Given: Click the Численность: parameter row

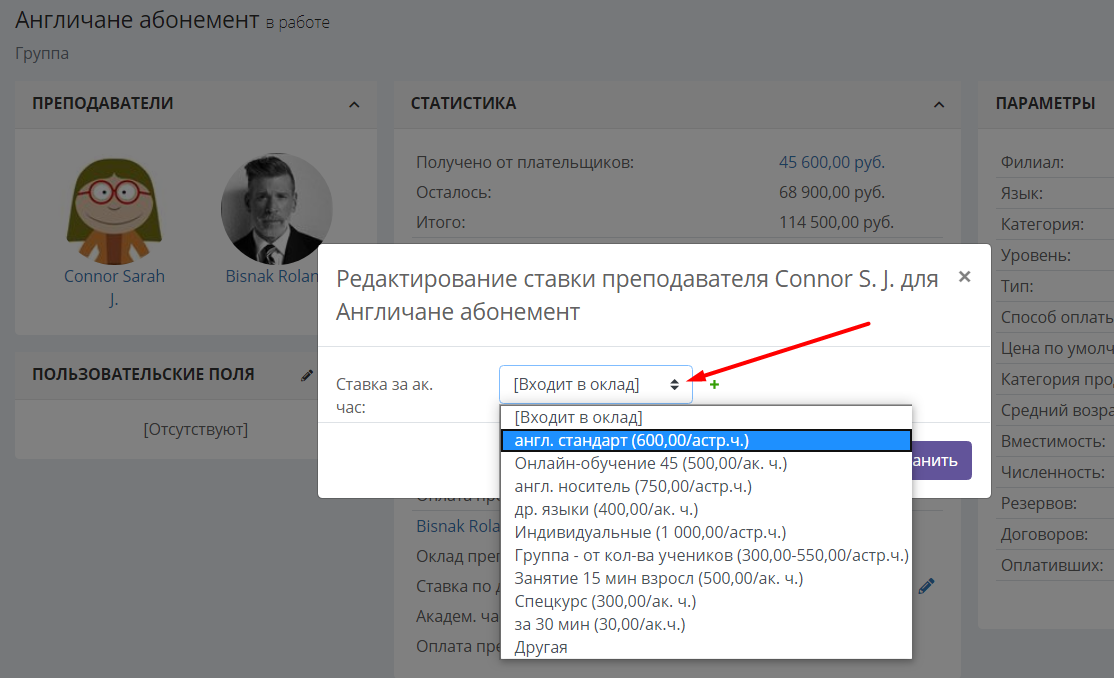Looking at the screenshot, I should 1057,473.
